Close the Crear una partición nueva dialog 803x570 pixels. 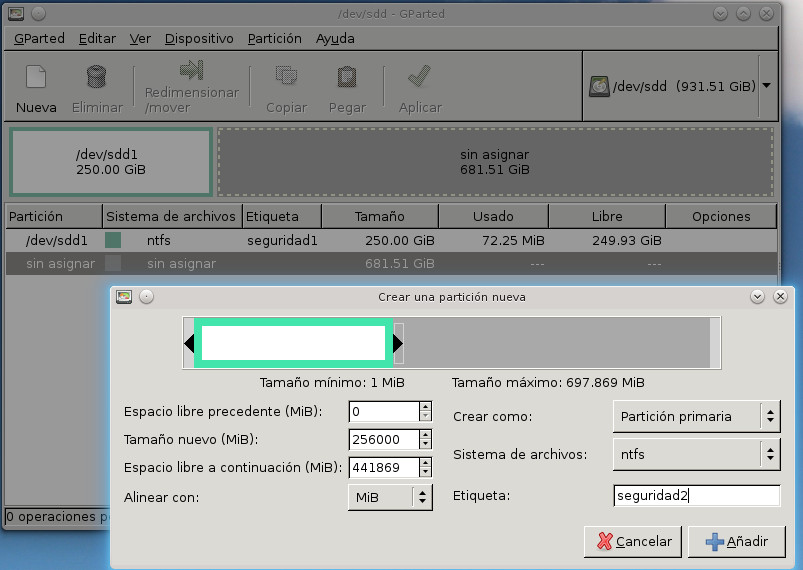[780, 297]
